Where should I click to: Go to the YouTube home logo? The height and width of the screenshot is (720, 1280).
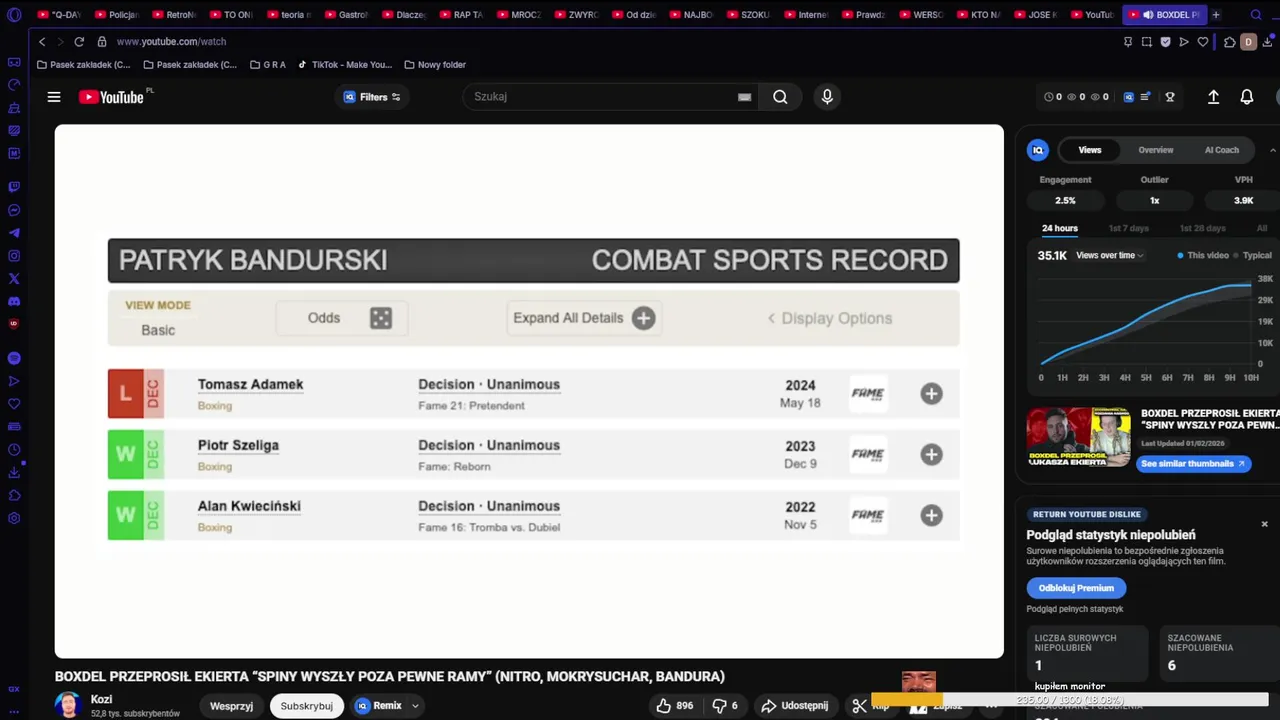[111, 97]
